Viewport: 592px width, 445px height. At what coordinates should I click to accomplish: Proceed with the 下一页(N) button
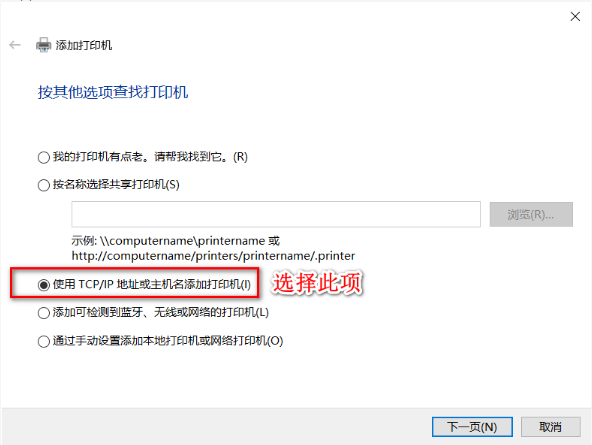click(x=472, y=427)
